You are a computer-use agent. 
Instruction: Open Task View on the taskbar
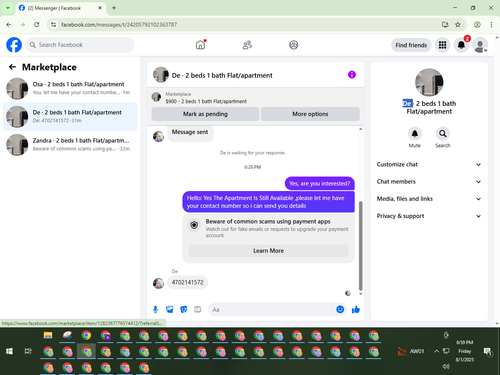click(28, 351)
